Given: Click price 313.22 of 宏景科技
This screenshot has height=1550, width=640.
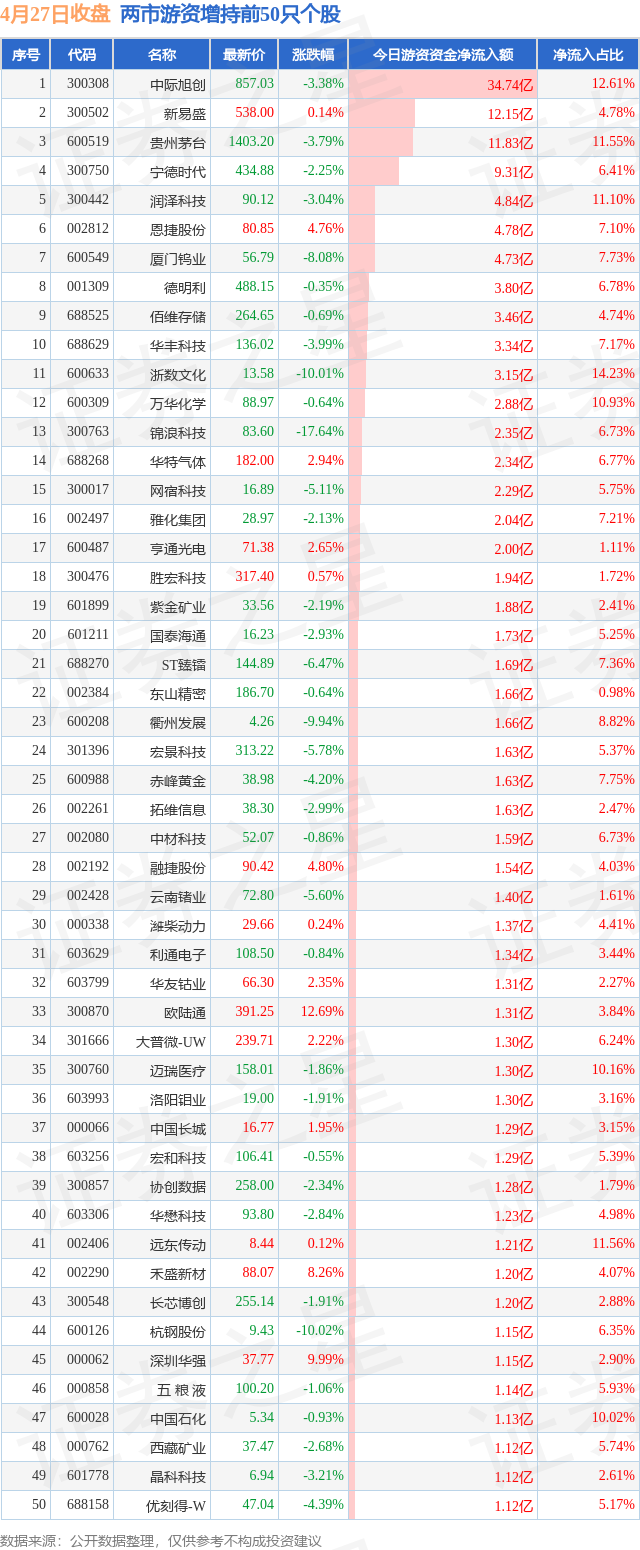Looking at the screenshot, I should point(254,751).
